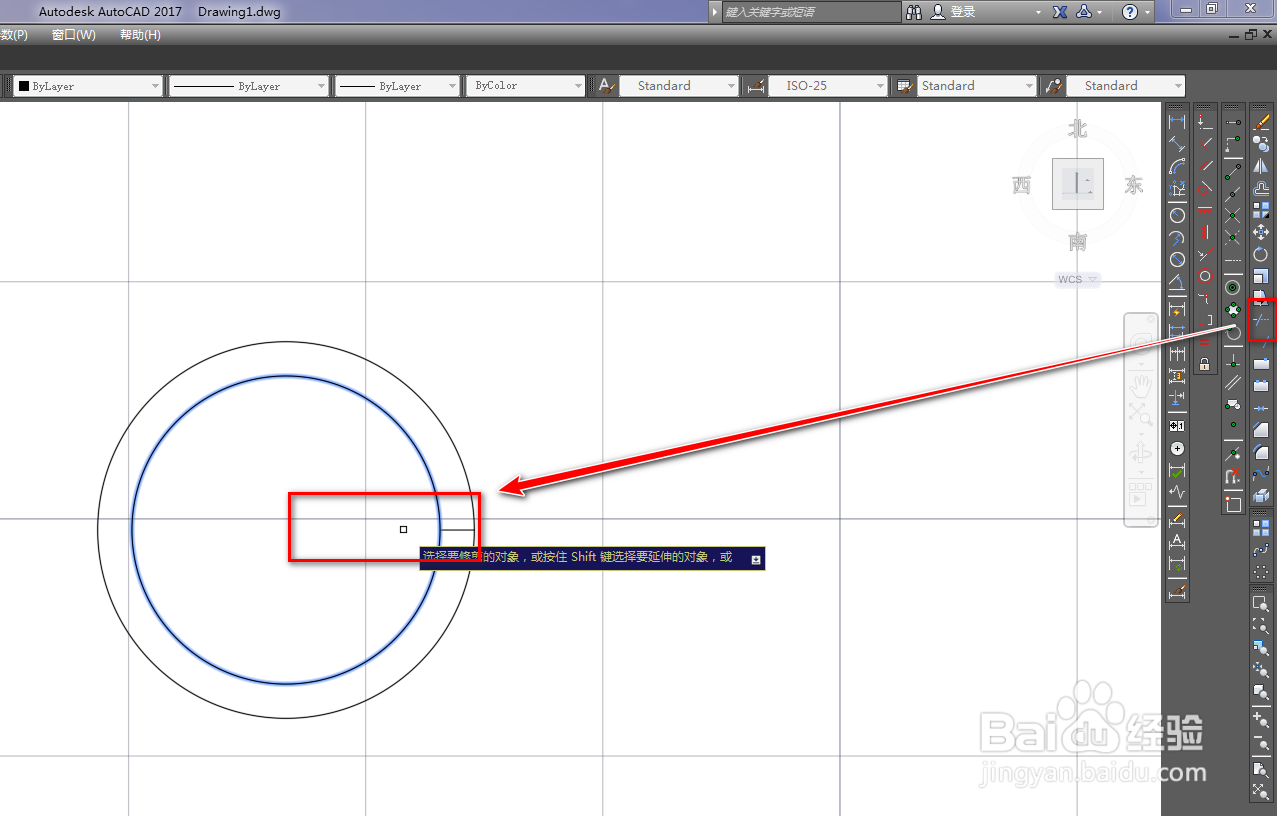Click the ViewCube top face

[1078, 184]
